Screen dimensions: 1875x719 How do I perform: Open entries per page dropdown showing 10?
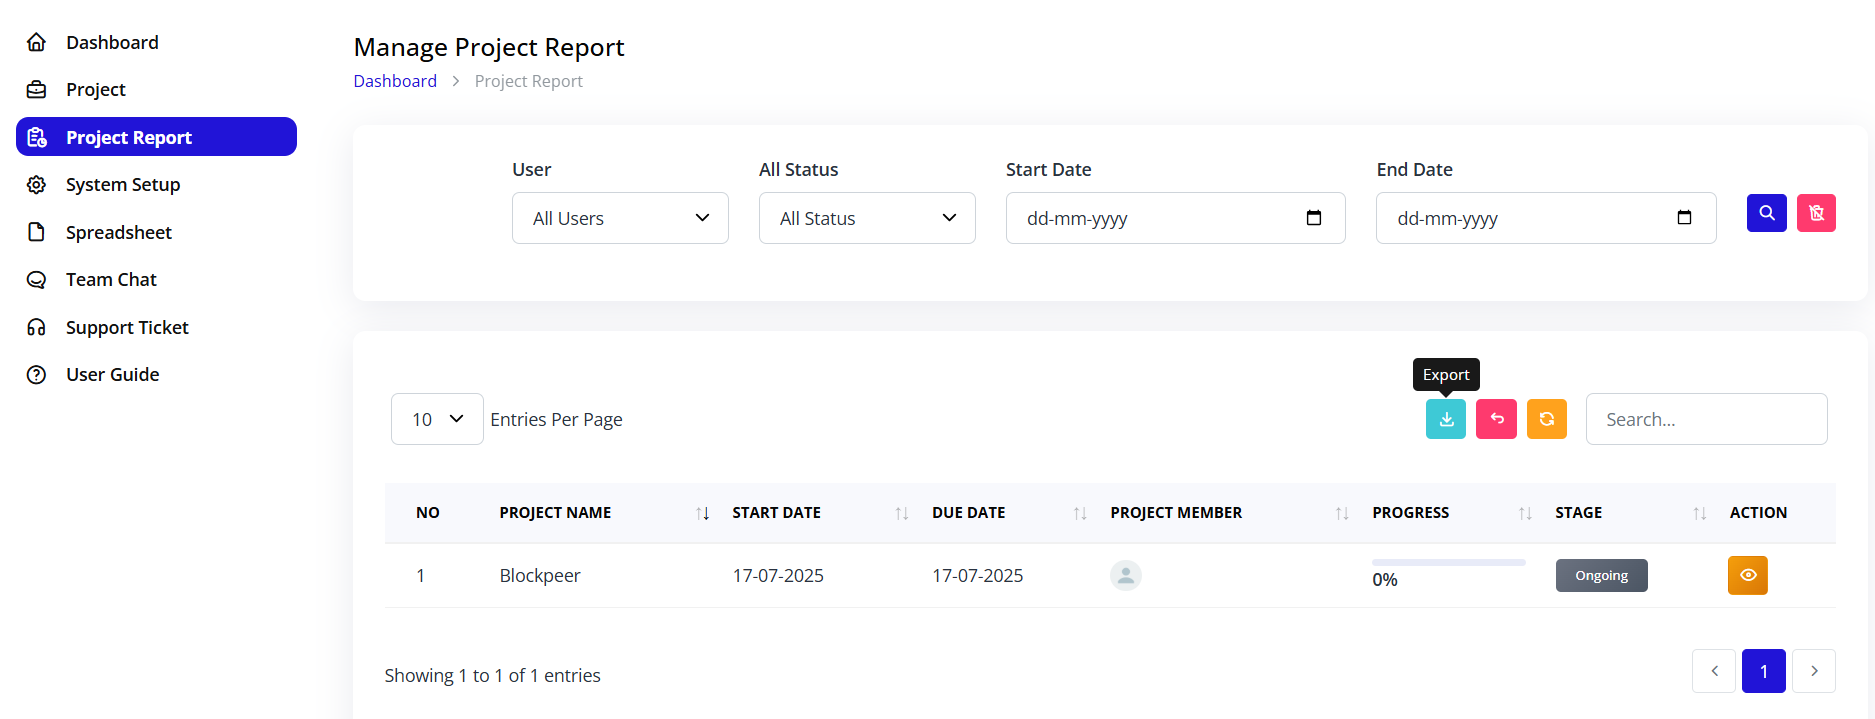pos(437,419)
